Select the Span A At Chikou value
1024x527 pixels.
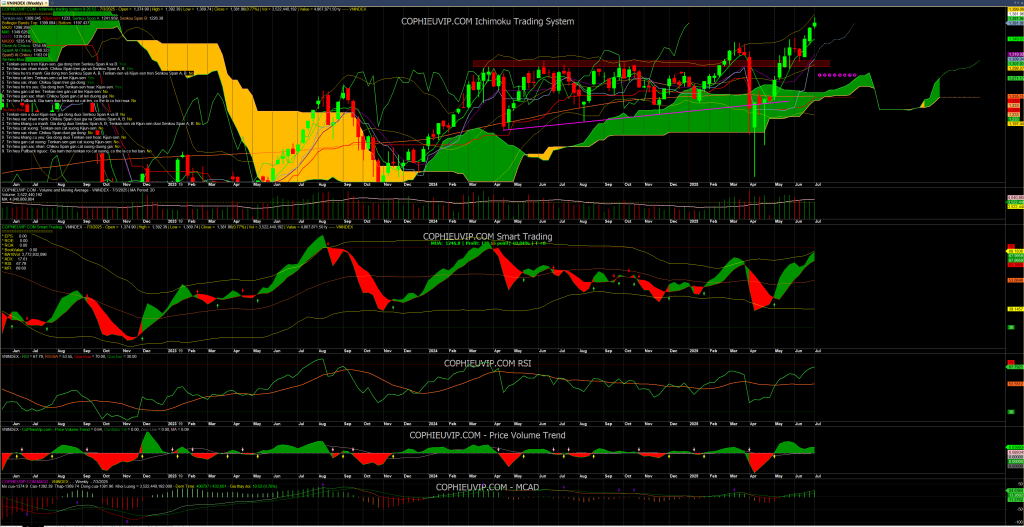(41, 50)
